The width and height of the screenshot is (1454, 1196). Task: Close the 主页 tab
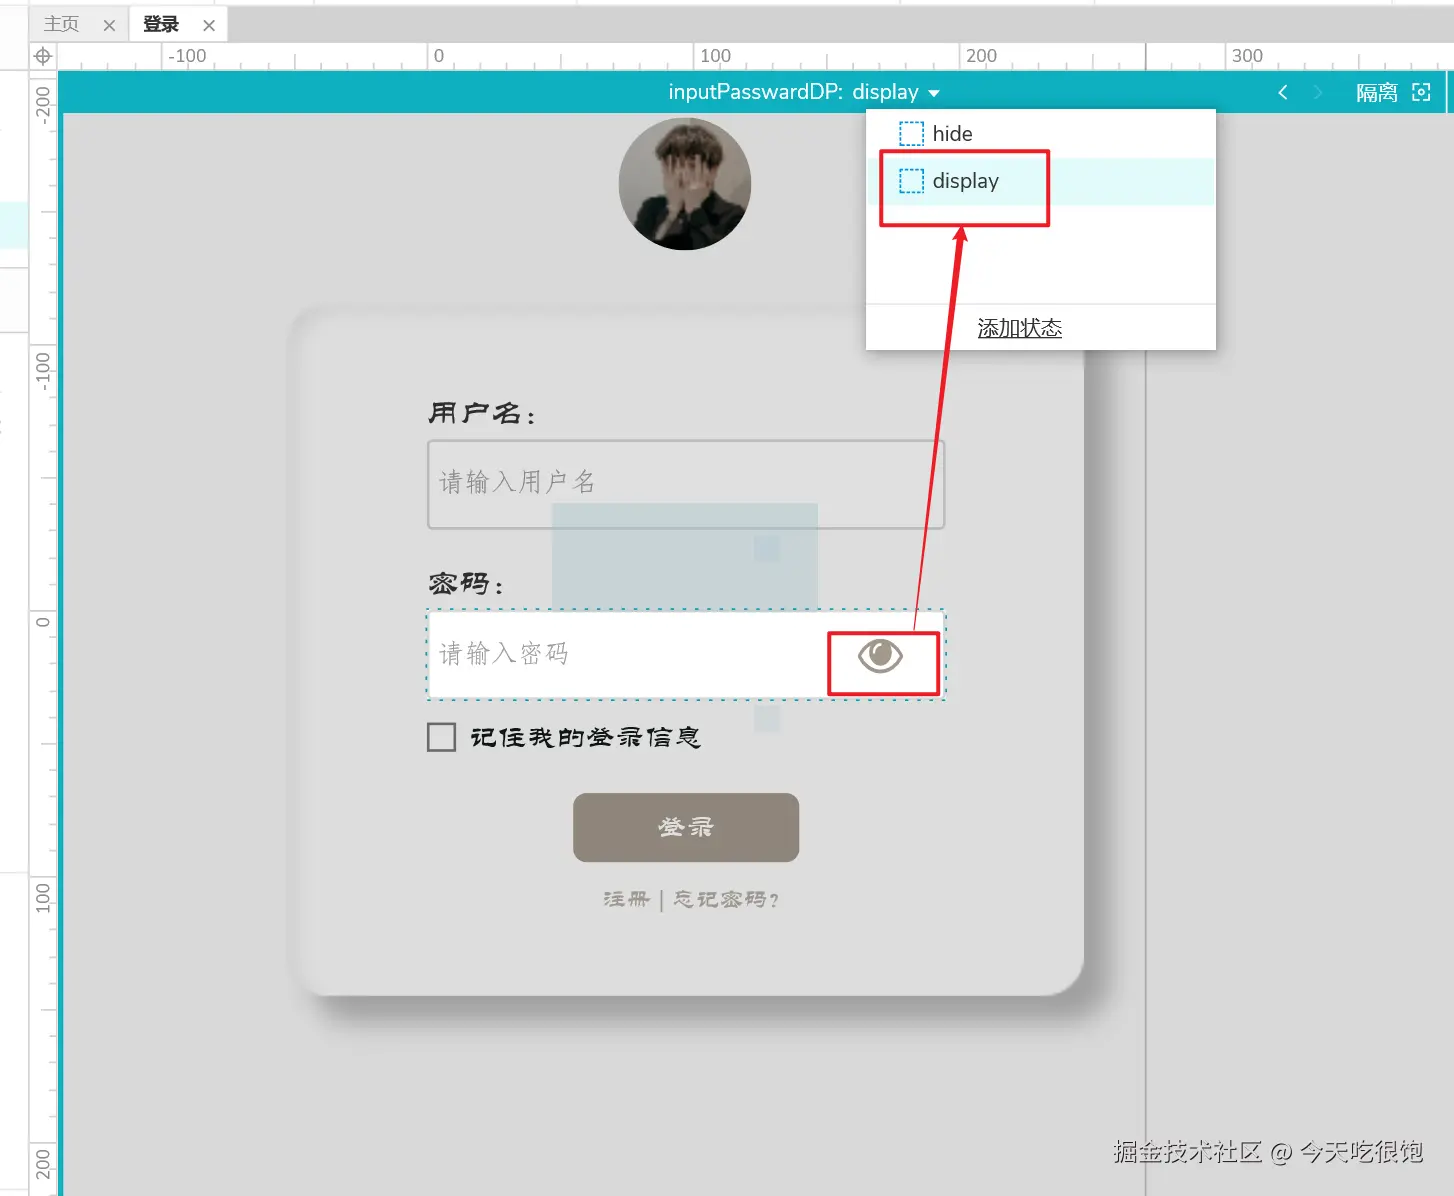110,25
